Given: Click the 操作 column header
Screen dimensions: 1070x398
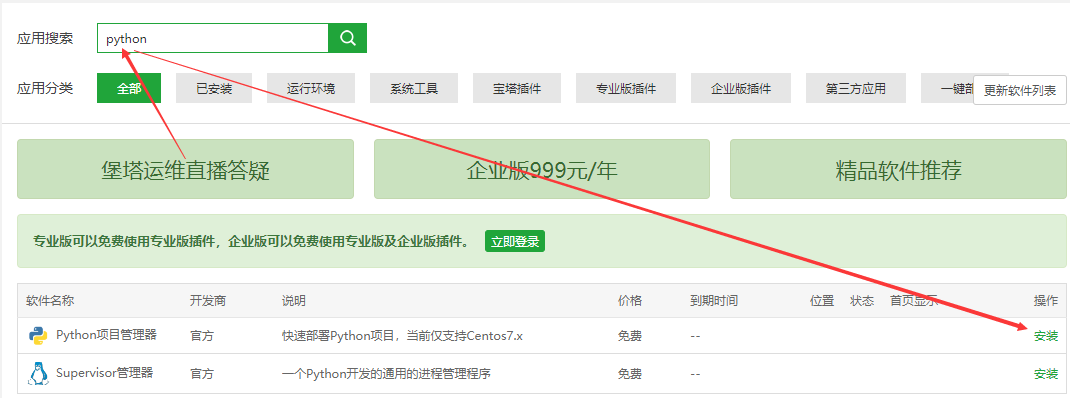Looking at the screenshot, I should (x=1045, y=300).
